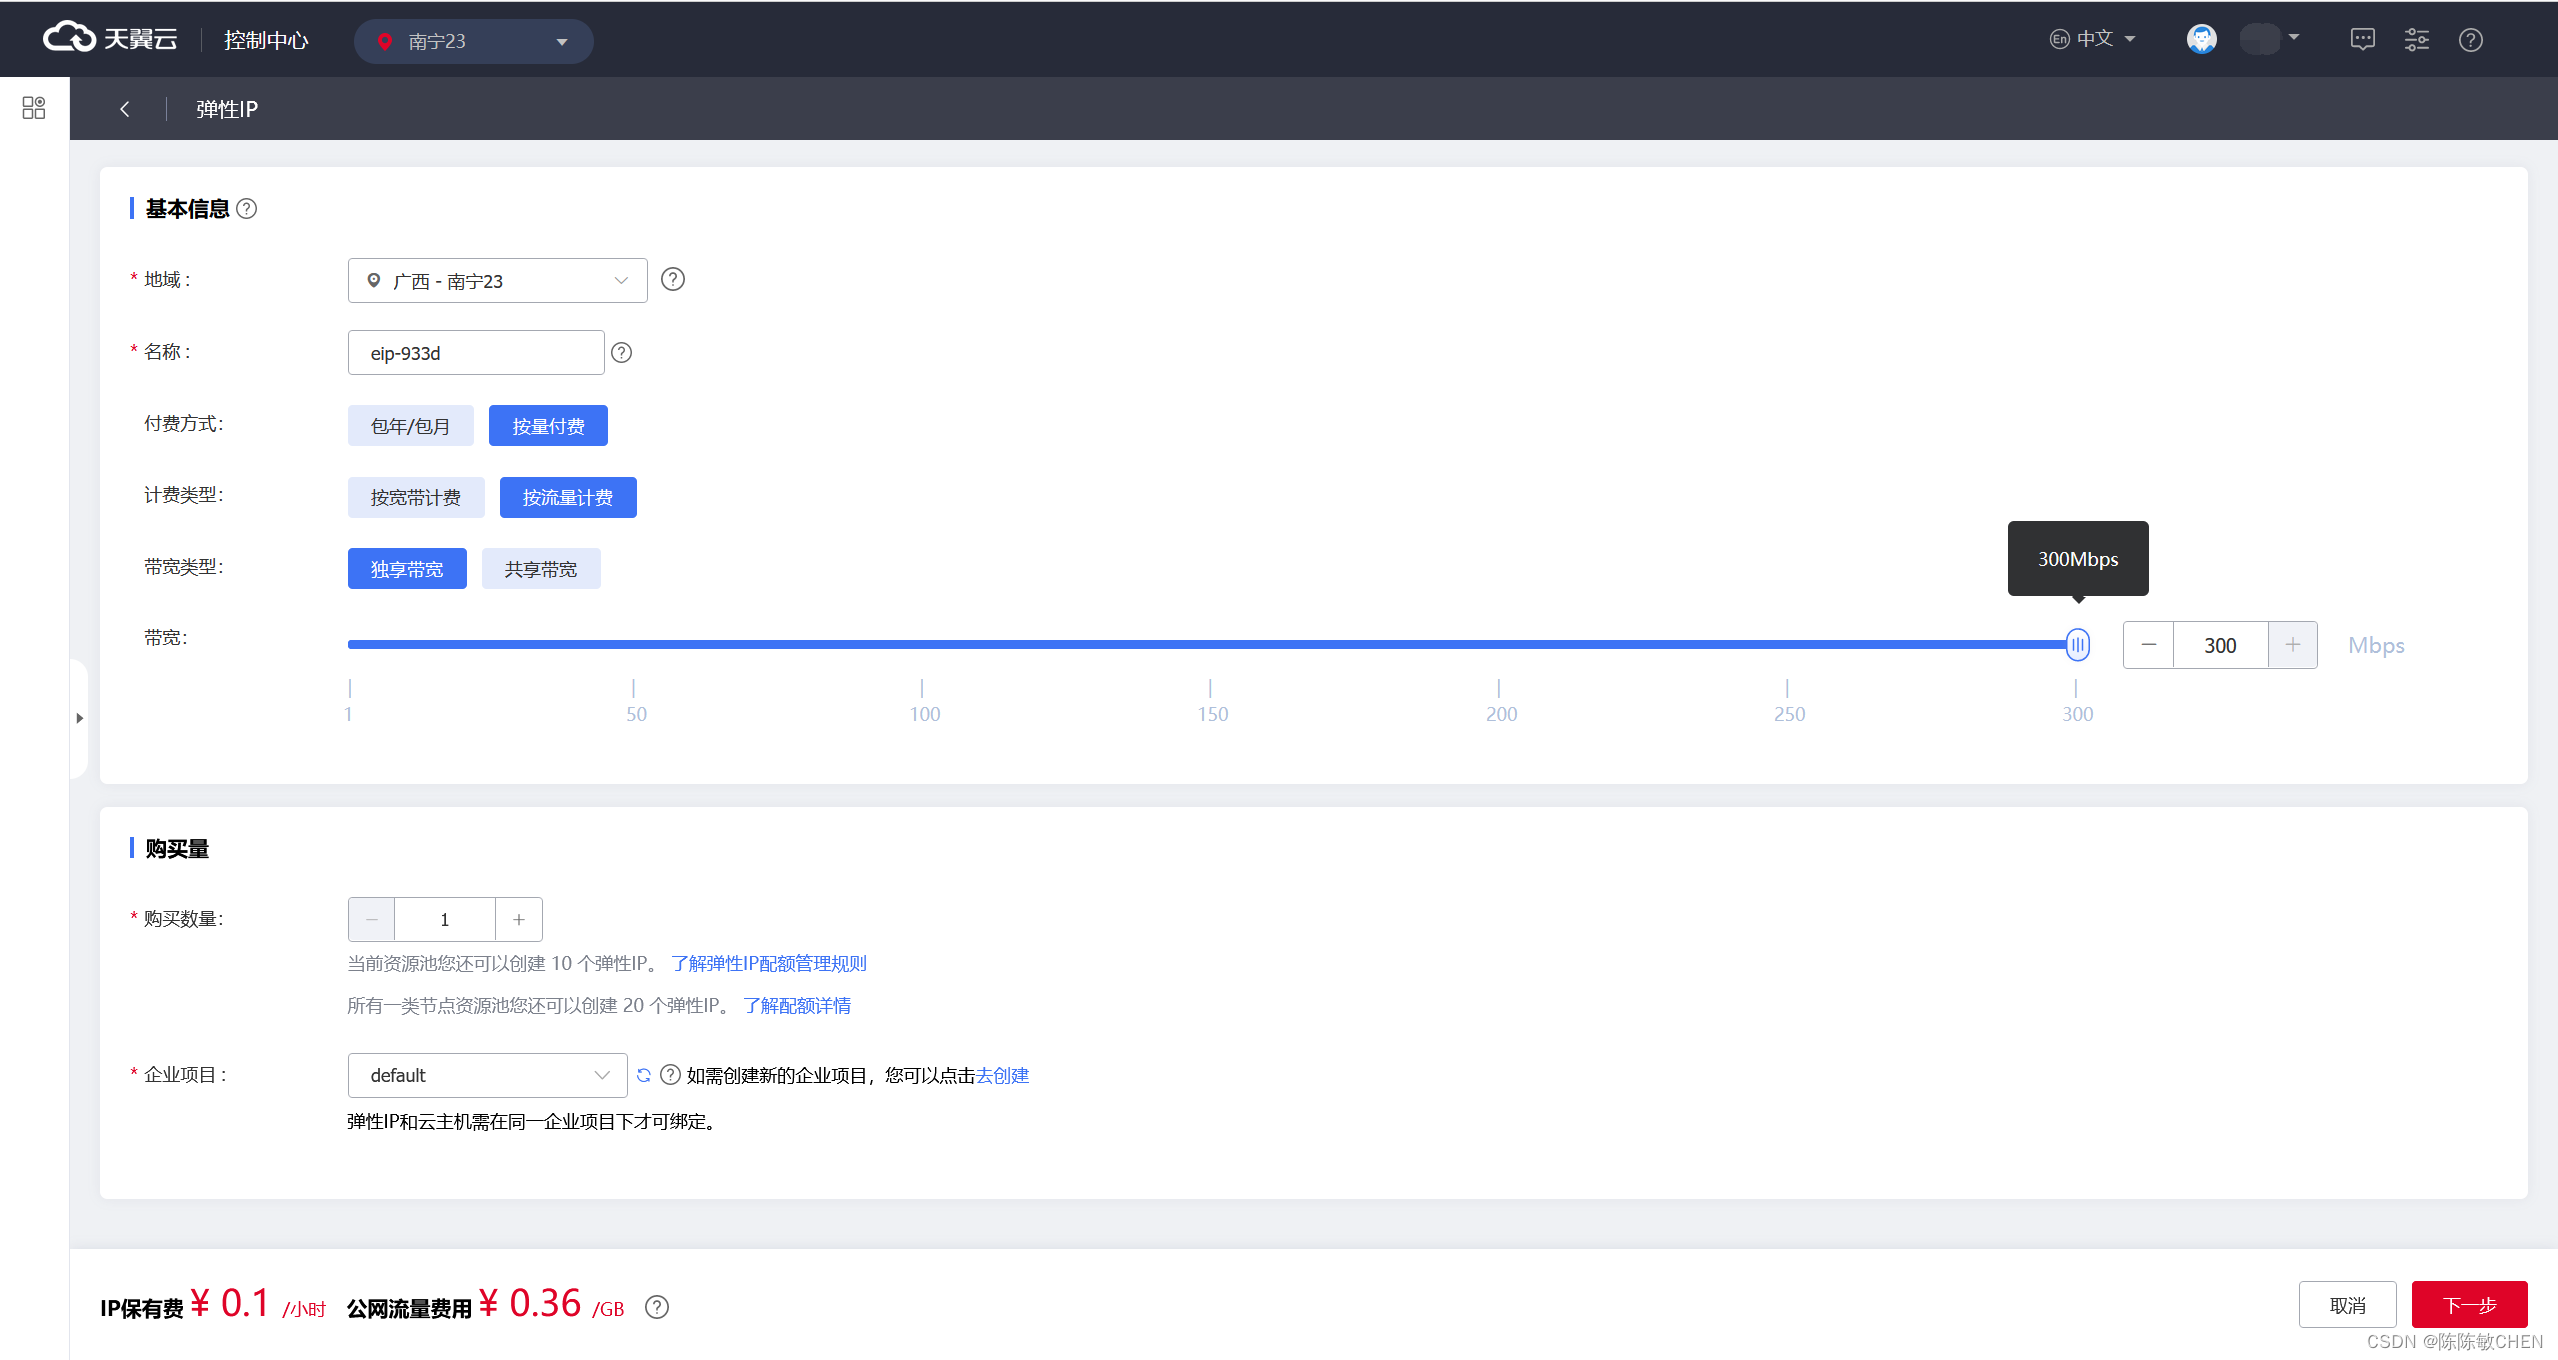The image size is (2558, 1360).
Task: Open the 南宁23 region selector in header
Action: click(x=473, y=42)
